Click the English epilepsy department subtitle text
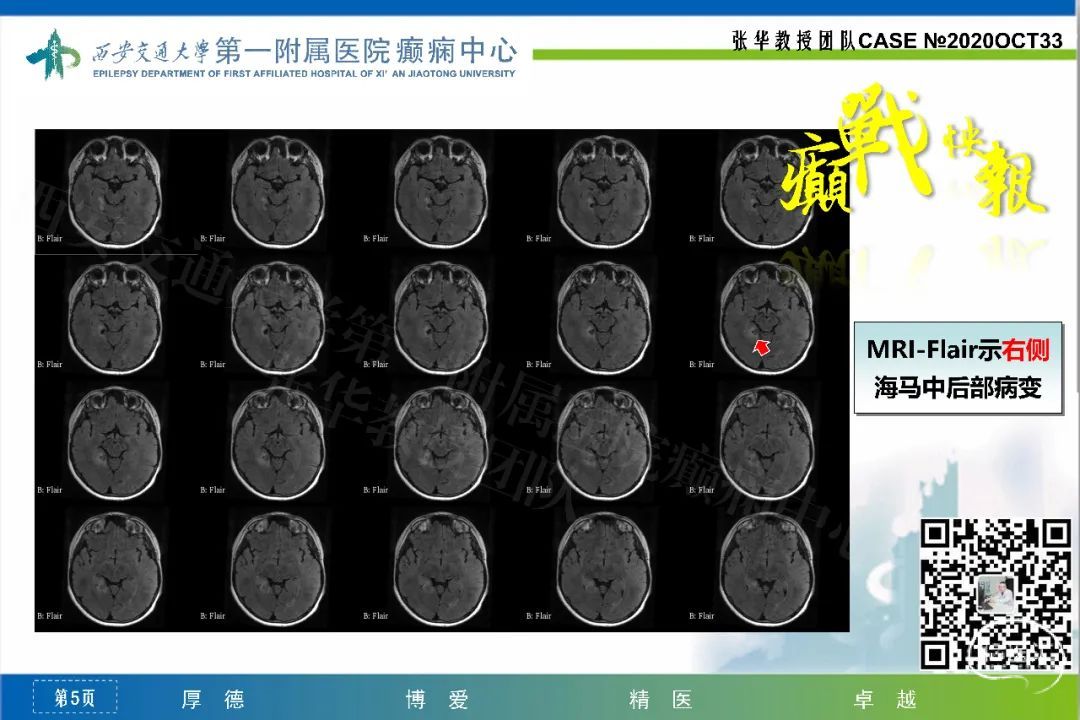The image size is (1080, 720). [304, 73]
